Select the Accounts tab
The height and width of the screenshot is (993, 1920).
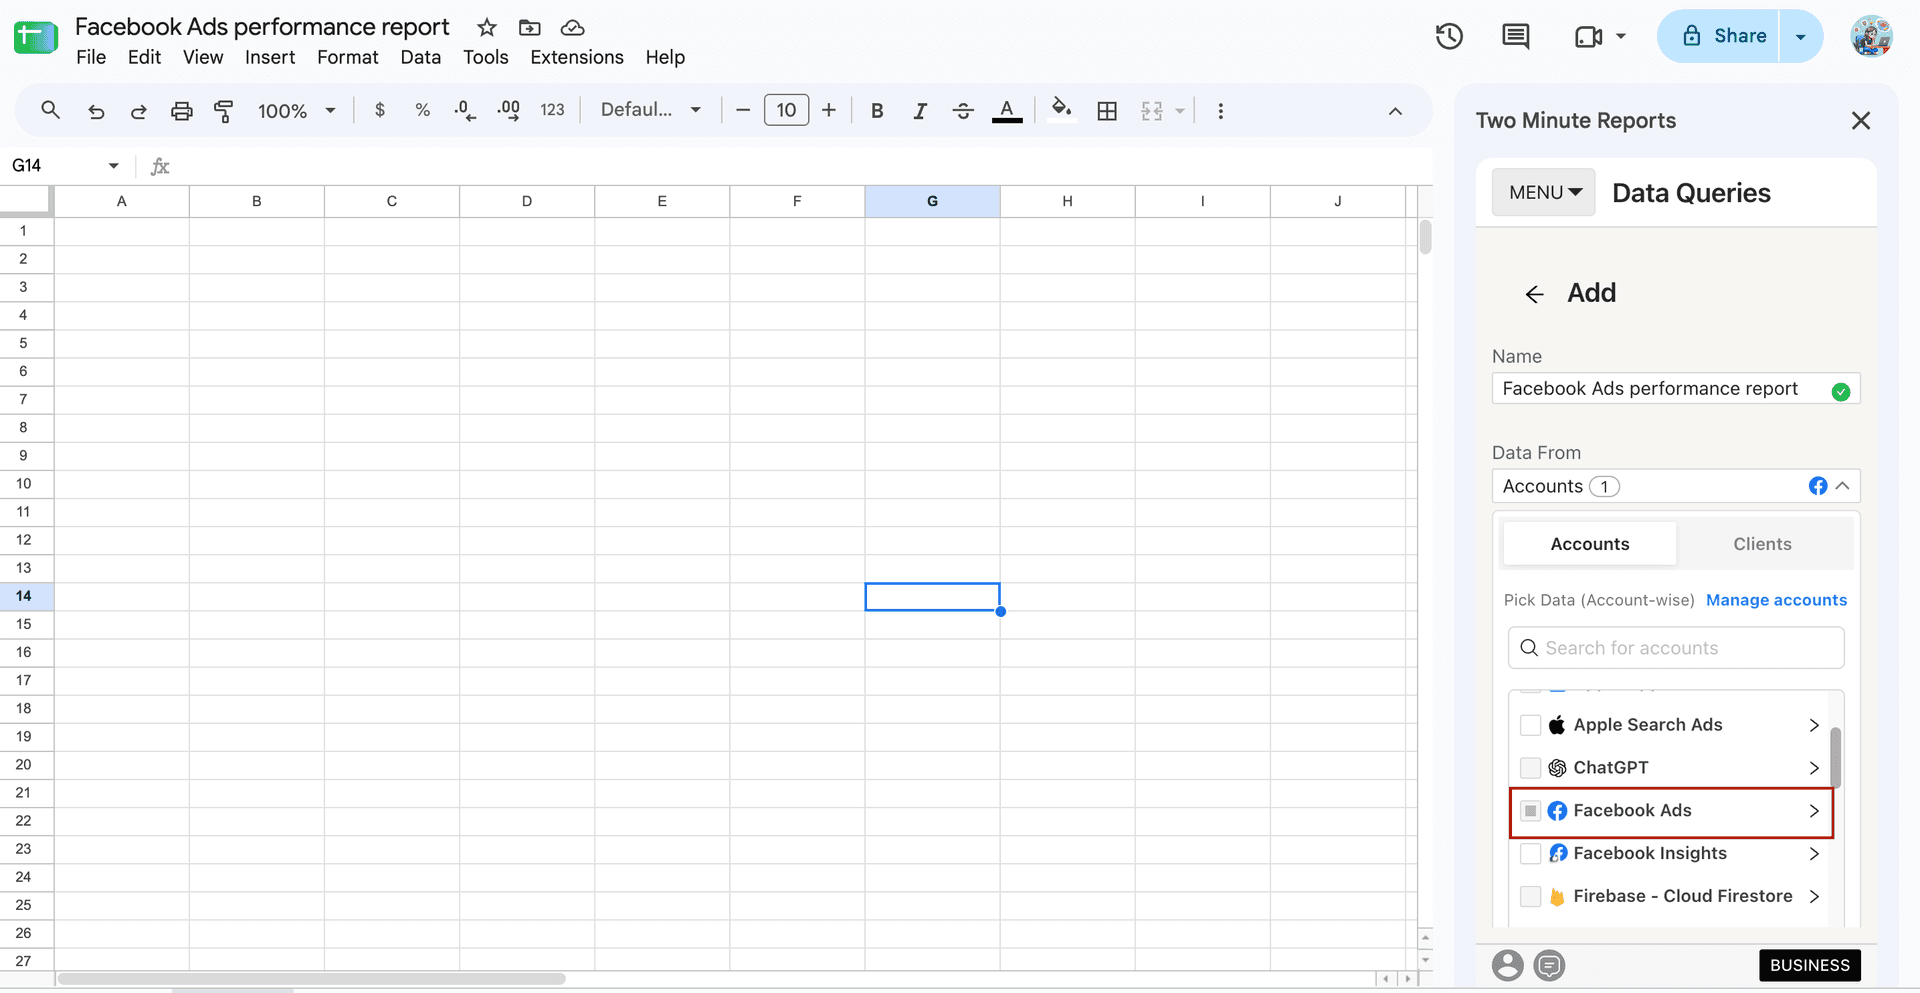pos(1590,544)
